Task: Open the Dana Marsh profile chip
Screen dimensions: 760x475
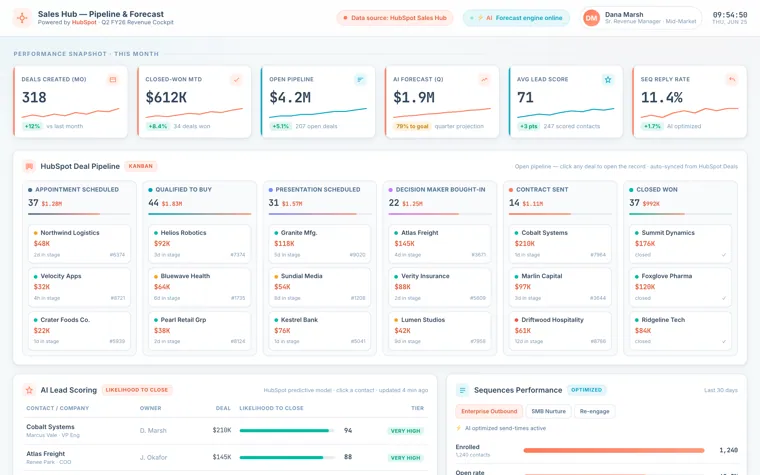Action: 640,18
